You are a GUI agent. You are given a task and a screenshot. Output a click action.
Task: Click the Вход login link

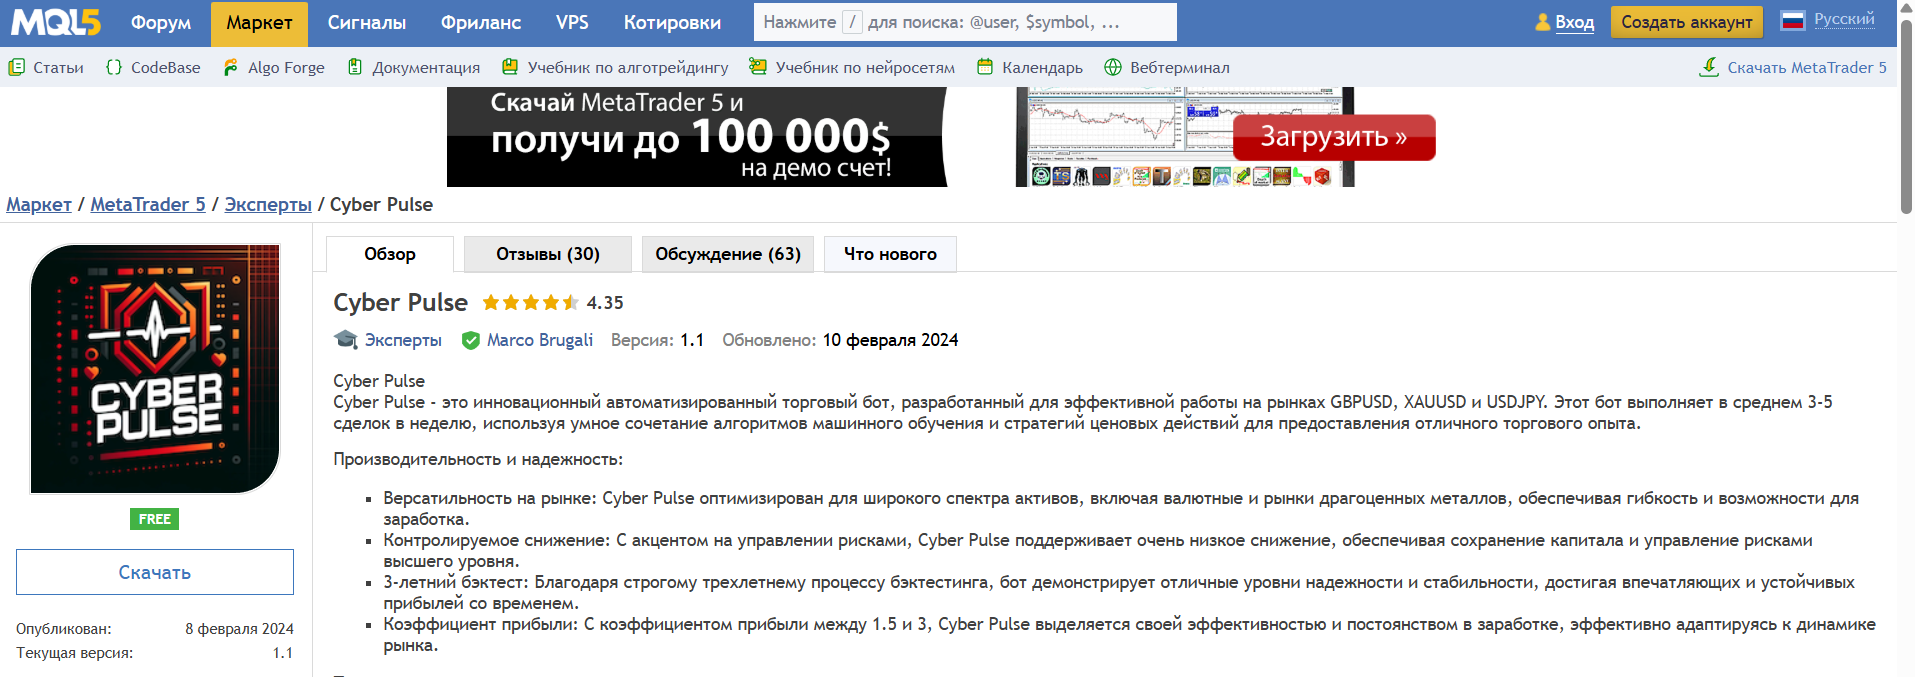1574,22
